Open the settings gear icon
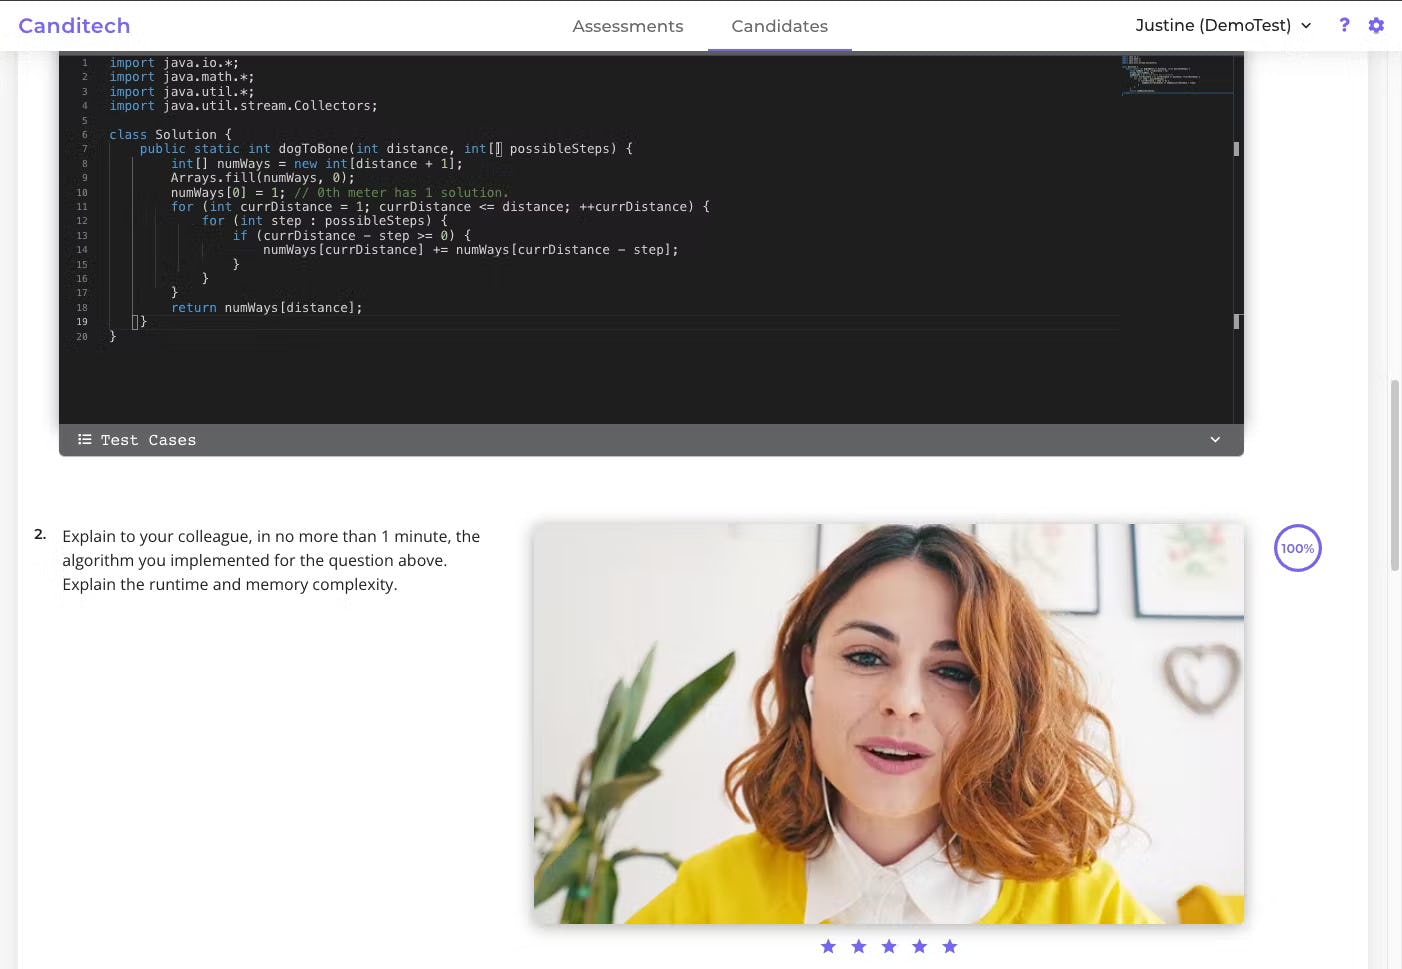This screenshot has height=969, width=1402. (x=1376, y=25)
